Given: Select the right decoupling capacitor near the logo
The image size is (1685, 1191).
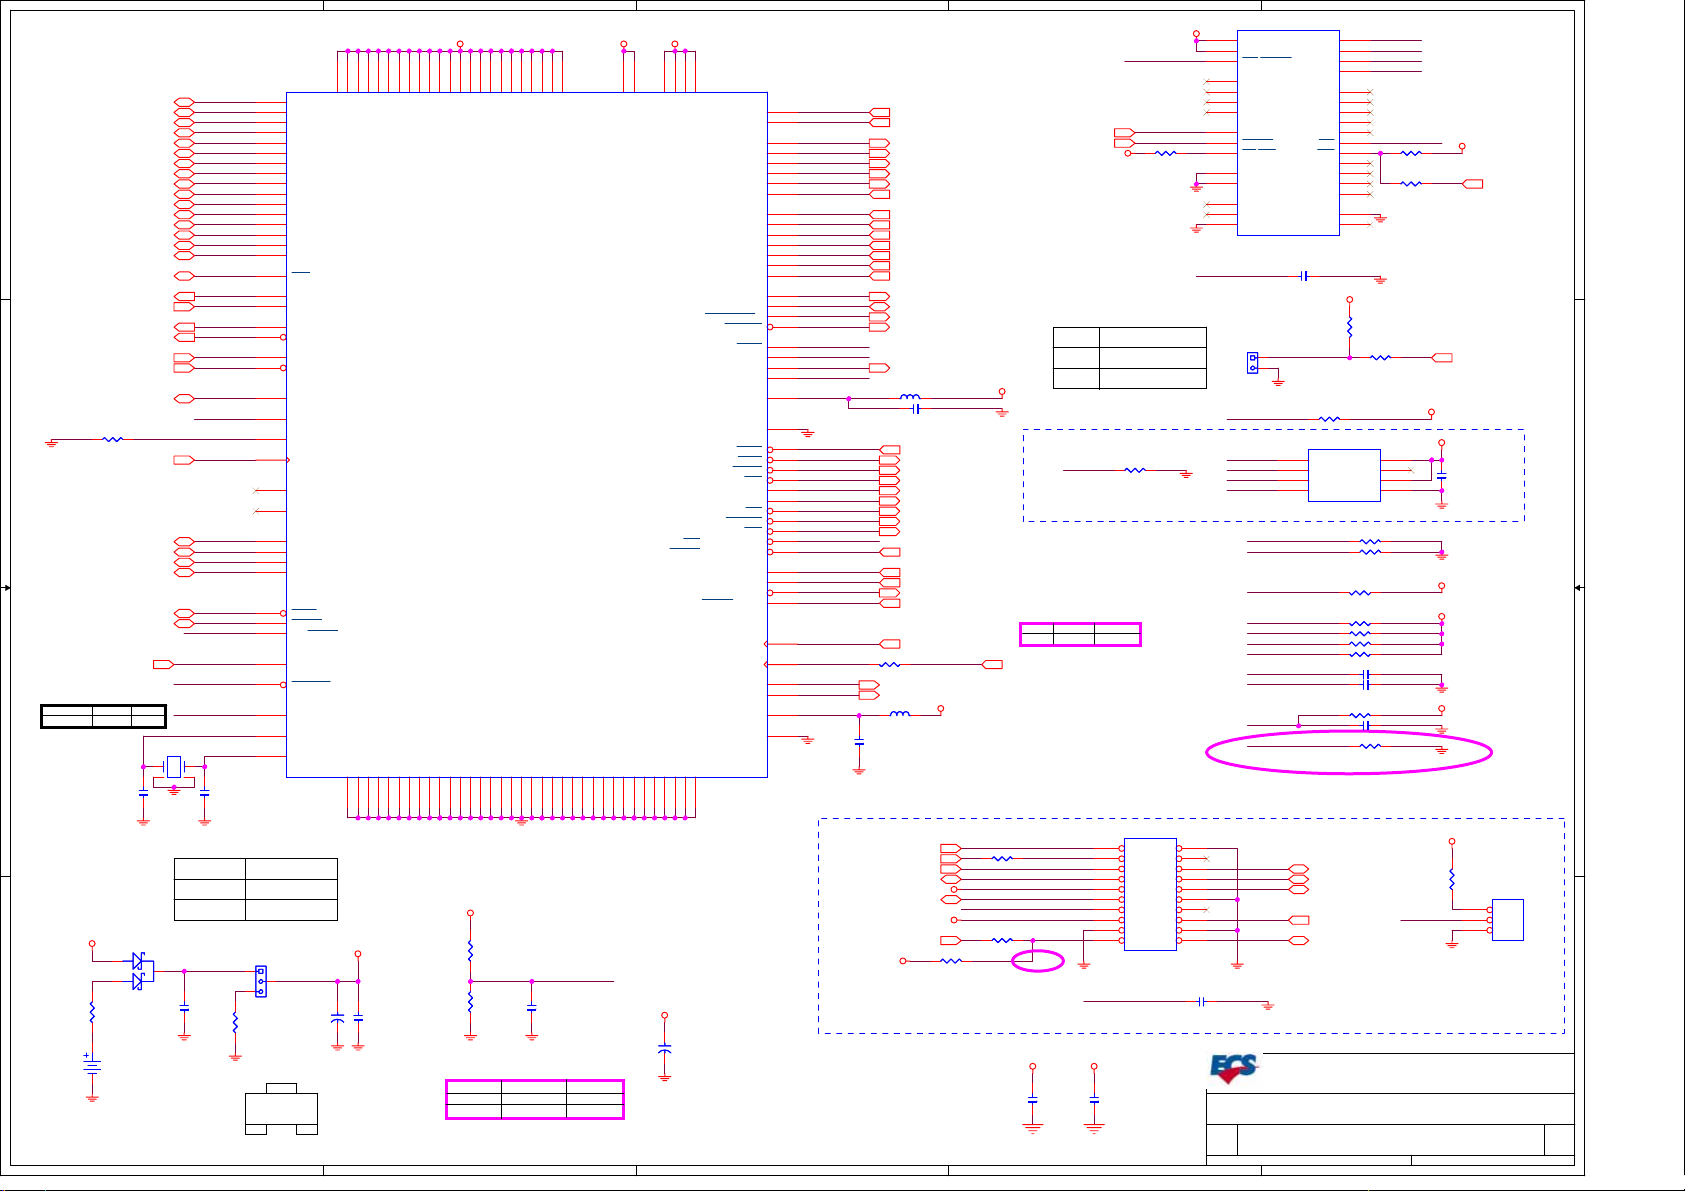Looking at the screenshot, I should click(1094, 1100).
